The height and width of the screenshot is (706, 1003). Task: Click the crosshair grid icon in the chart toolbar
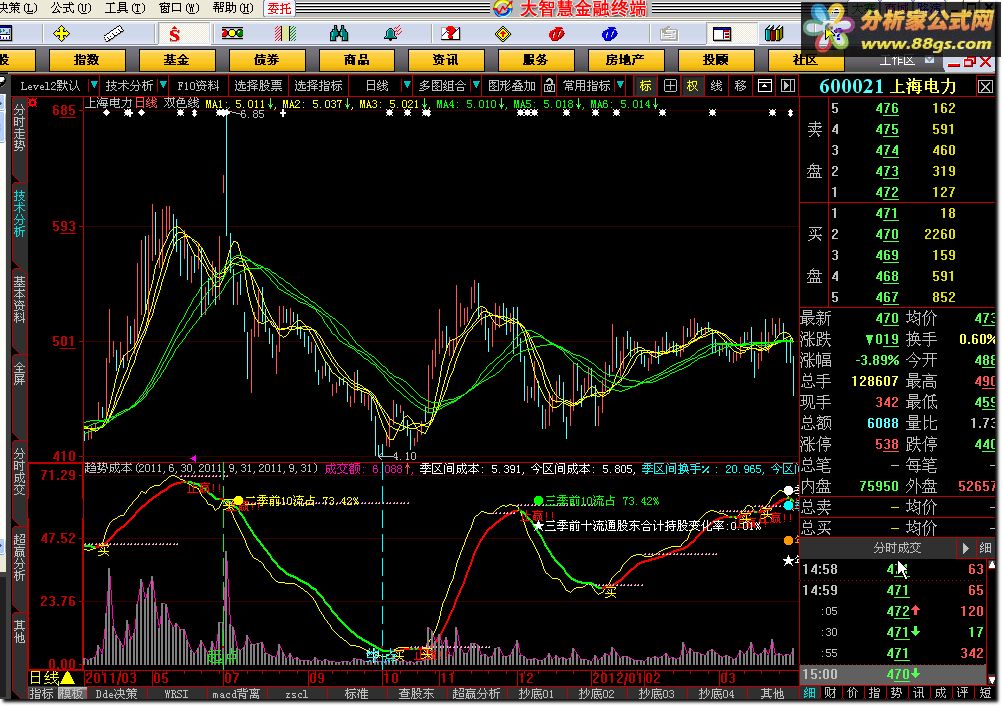pyautogui.click(x=670, y=86)
